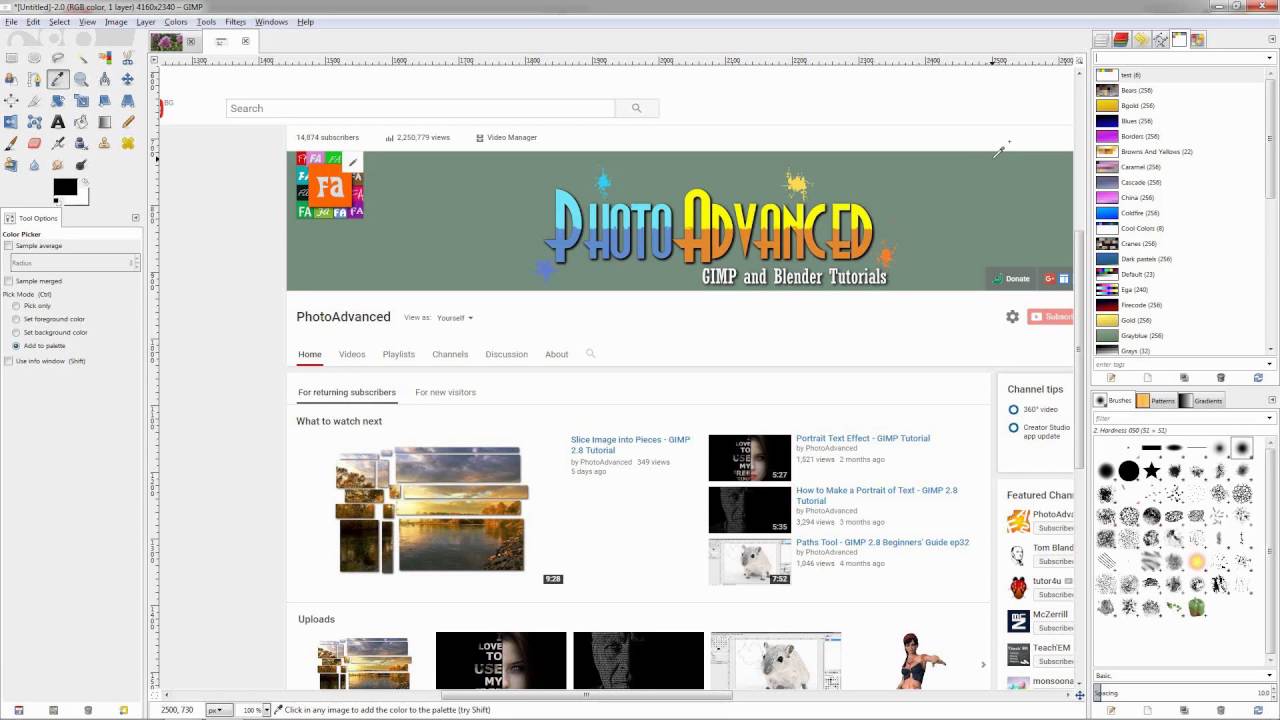Open the palette 'enter tags' dropdown arrow
The height and width of the screenshot is (720, 1280).
(1270, 364)
